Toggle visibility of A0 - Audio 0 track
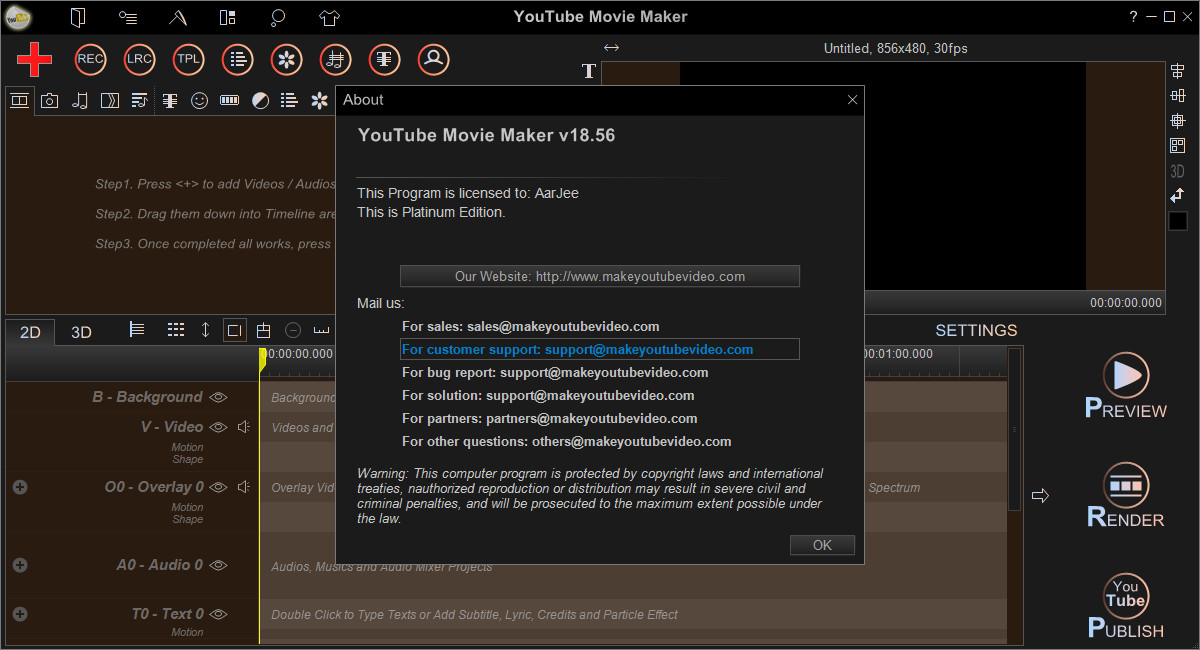The height and width of the screenshot is (650, 1200). coord(218,565)
